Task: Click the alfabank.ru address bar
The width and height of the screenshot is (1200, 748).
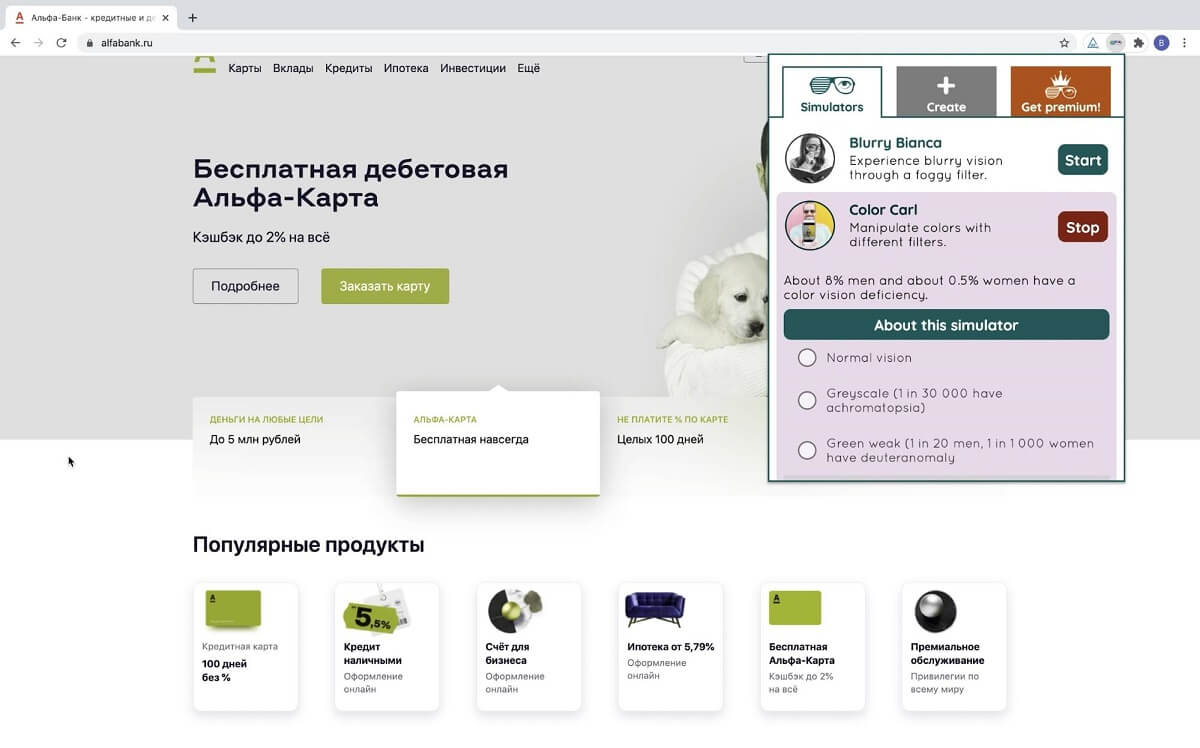Action: pos(127,43)
